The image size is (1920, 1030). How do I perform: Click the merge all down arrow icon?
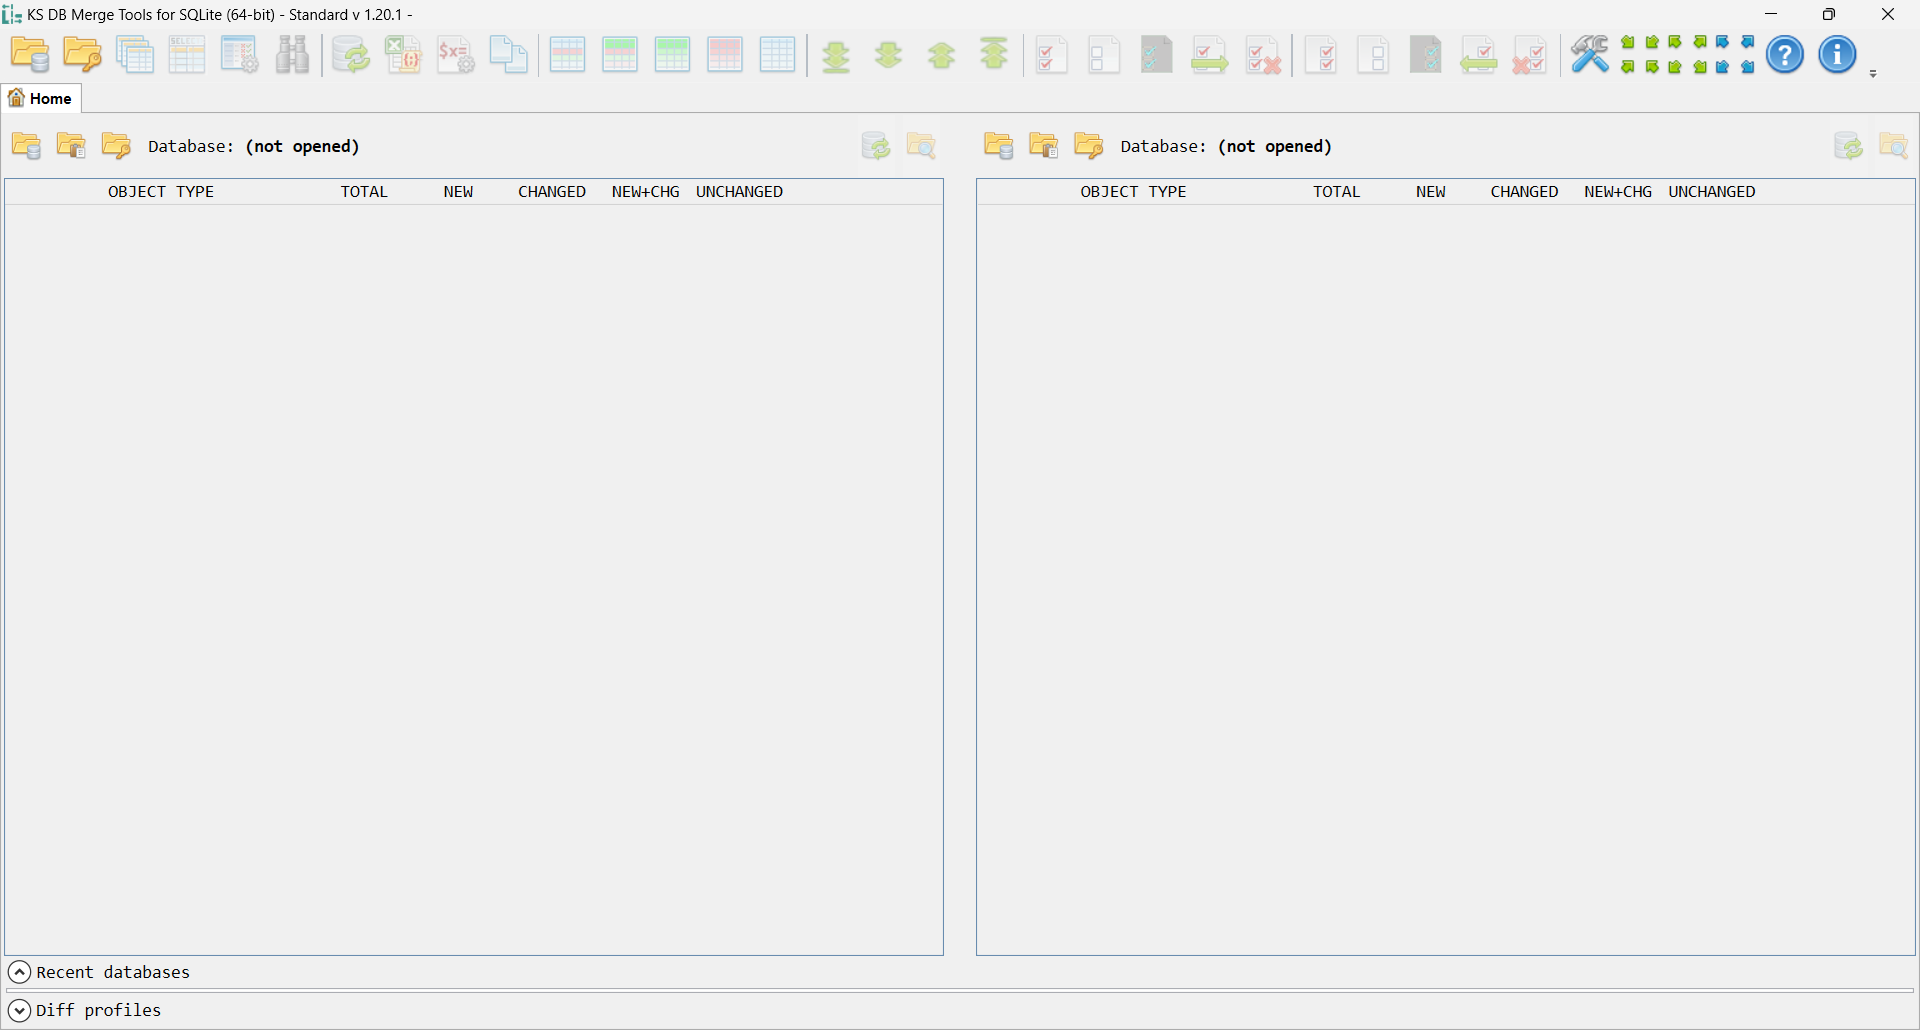pyautogui.click(x=836, y=55)
